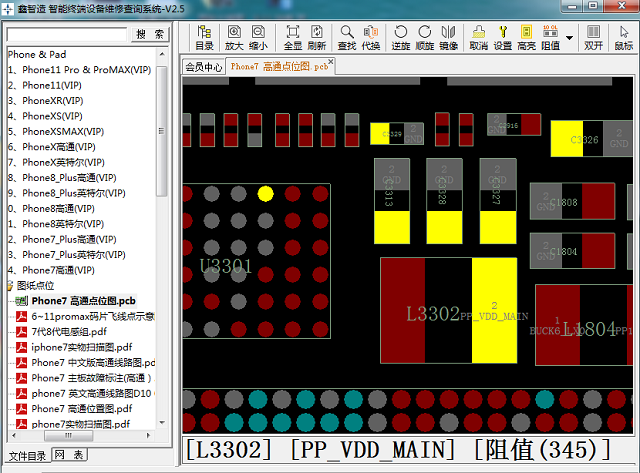
Task: Select Phone8高通(VIP) entry
Action: pos(51,209)
